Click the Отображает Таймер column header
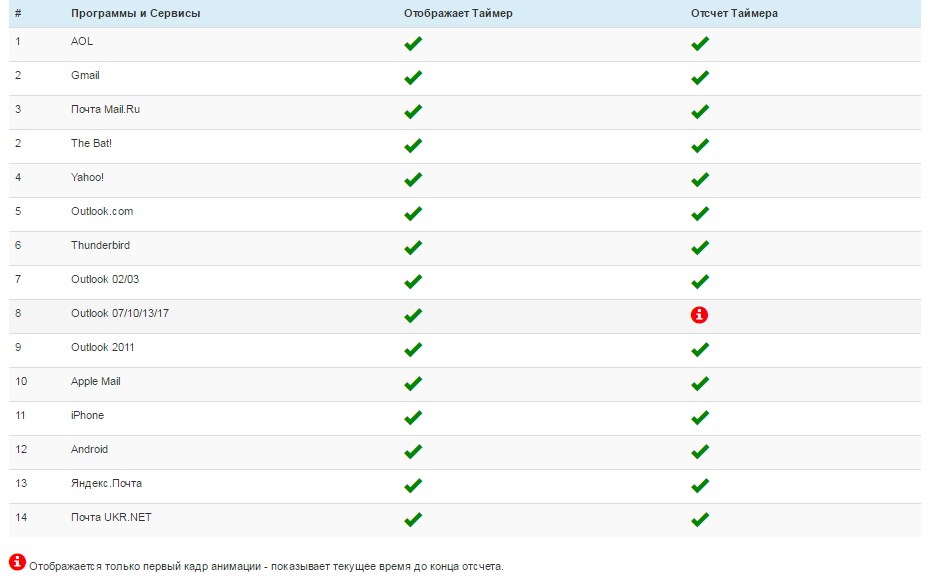The image size is (933, 584). click(458, 13)
